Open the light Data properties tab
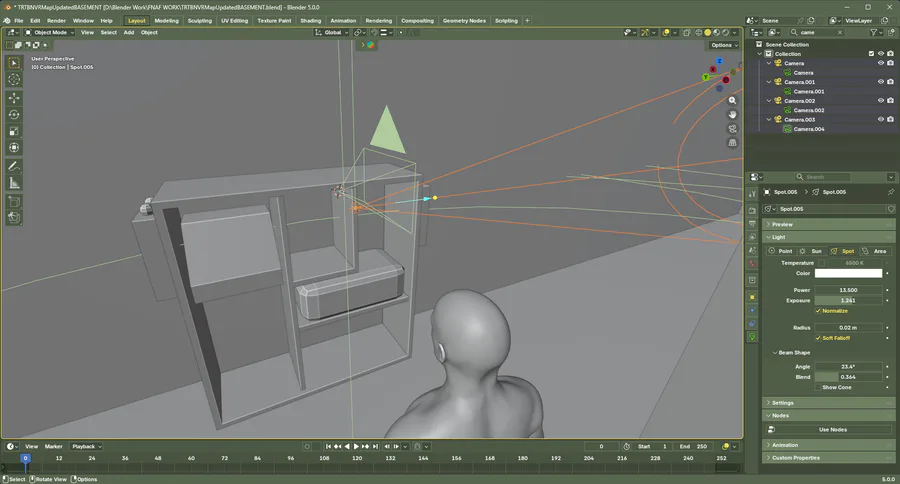 click(x=752, y=337)
